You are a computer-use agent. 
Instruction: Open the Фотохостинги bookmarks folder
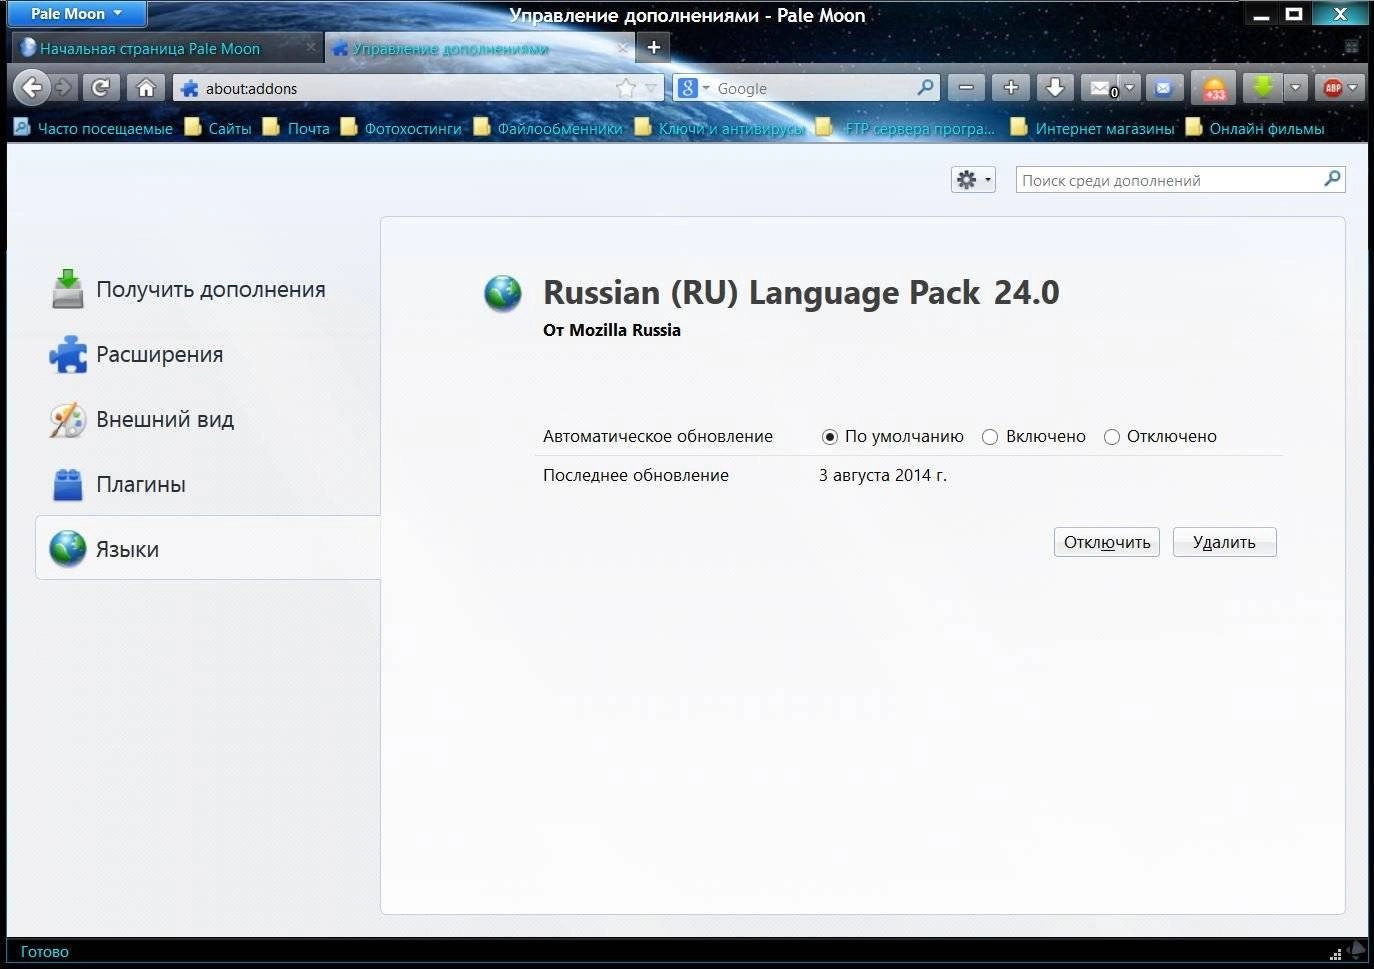tap(401, 128)
